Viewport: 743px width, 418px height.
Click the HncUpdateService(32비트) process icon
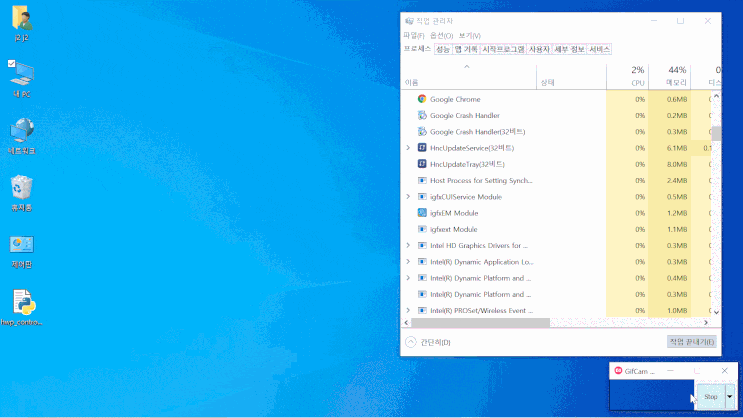(x=422, y=148)
